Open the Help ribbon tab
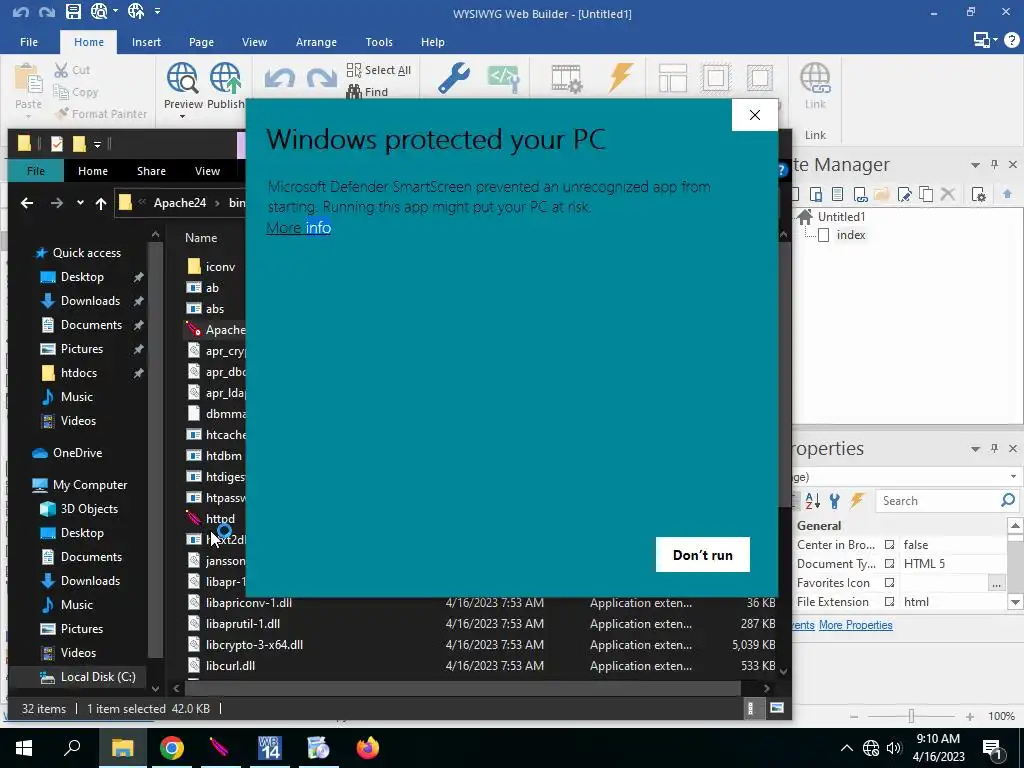 (x=432, y=42)
